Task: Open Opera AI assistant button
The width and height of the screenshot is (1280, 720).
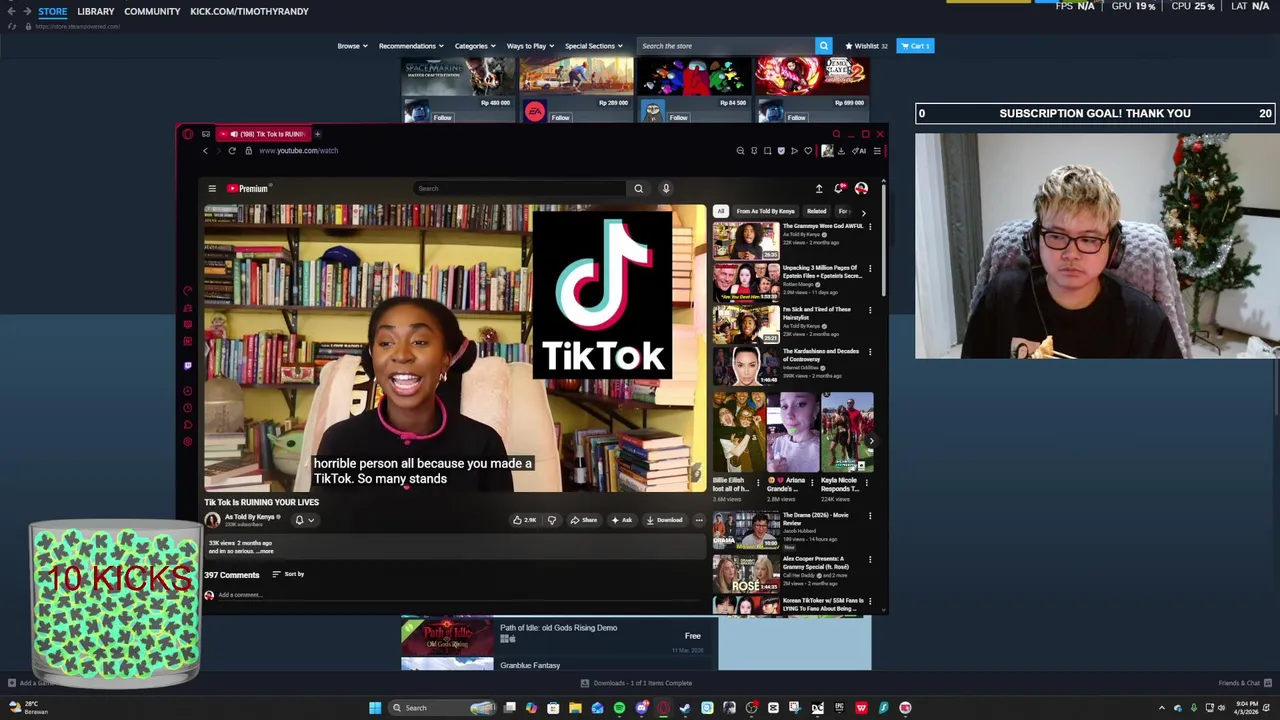Action: 859,151
